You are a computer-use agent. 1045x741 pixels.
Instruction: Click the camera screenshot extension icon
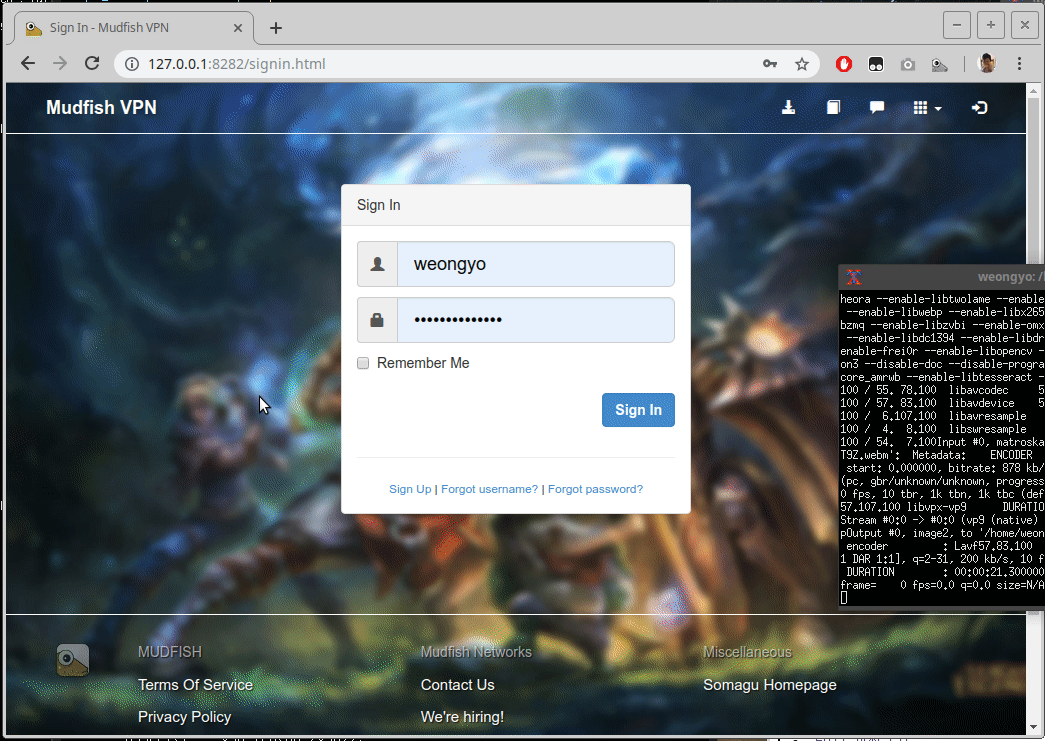pyautogui.click(x=907, y=64)
